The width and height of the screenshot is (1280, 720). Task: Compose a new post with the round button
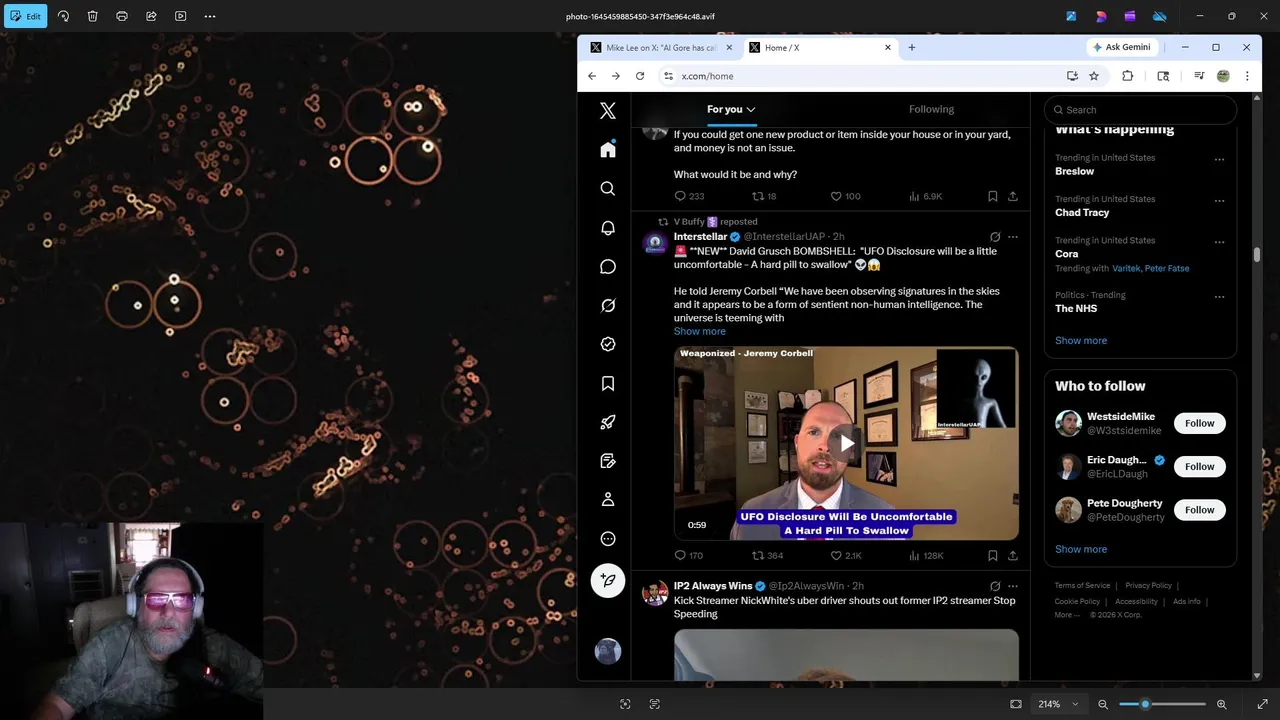(608, 581)
